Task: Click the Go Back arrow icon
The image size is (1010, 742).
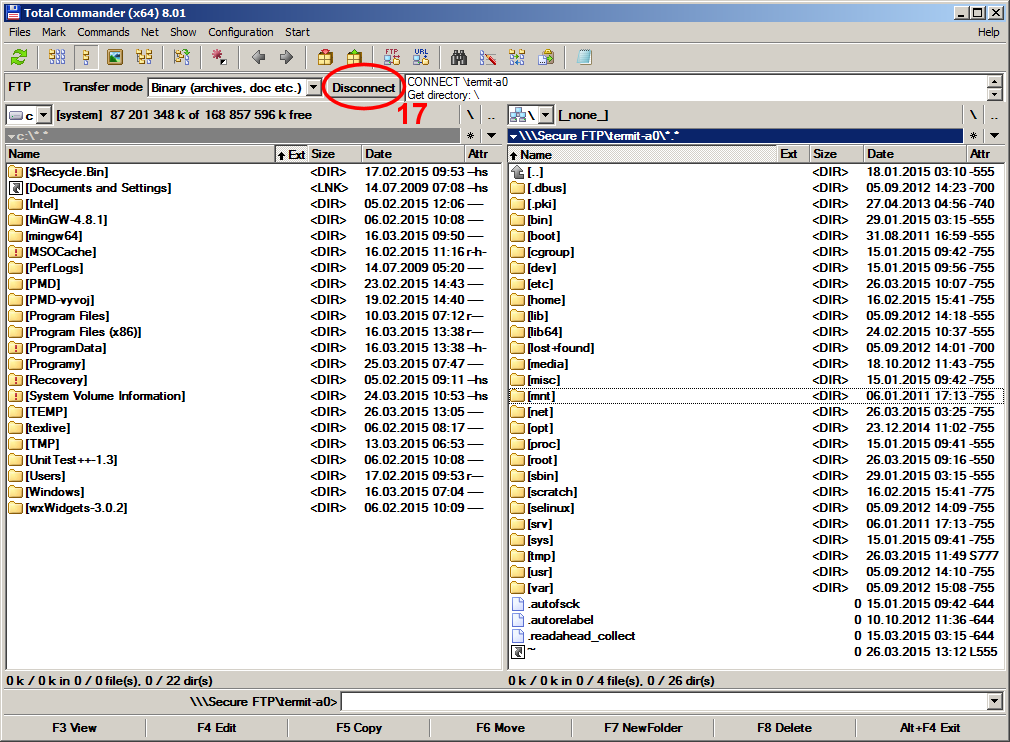Action: click(258, 57)
